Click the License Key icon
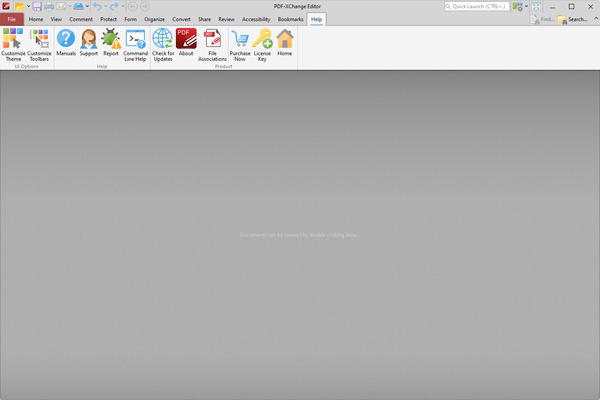The height and width of the screenshot is (400, 600). [262, 44]
